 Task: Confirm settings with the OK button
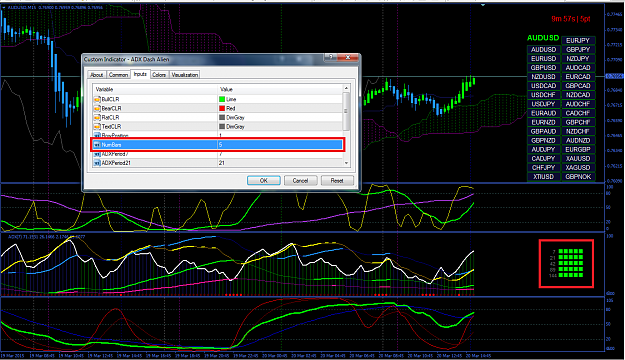(x=263, y=181)
